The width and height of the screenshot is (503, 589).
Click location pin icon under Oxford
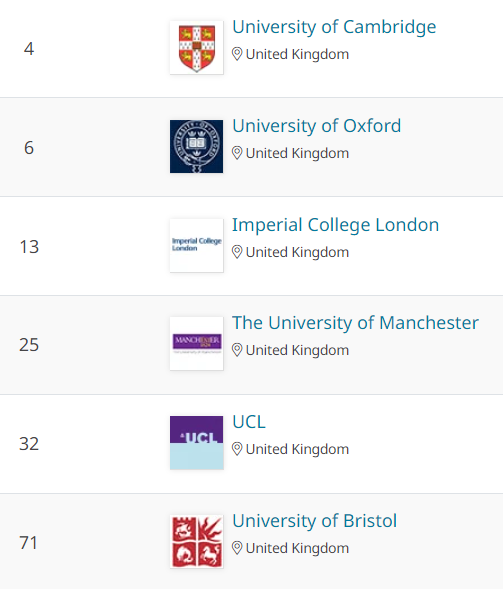pyautogui.click(x=237, y=153)
